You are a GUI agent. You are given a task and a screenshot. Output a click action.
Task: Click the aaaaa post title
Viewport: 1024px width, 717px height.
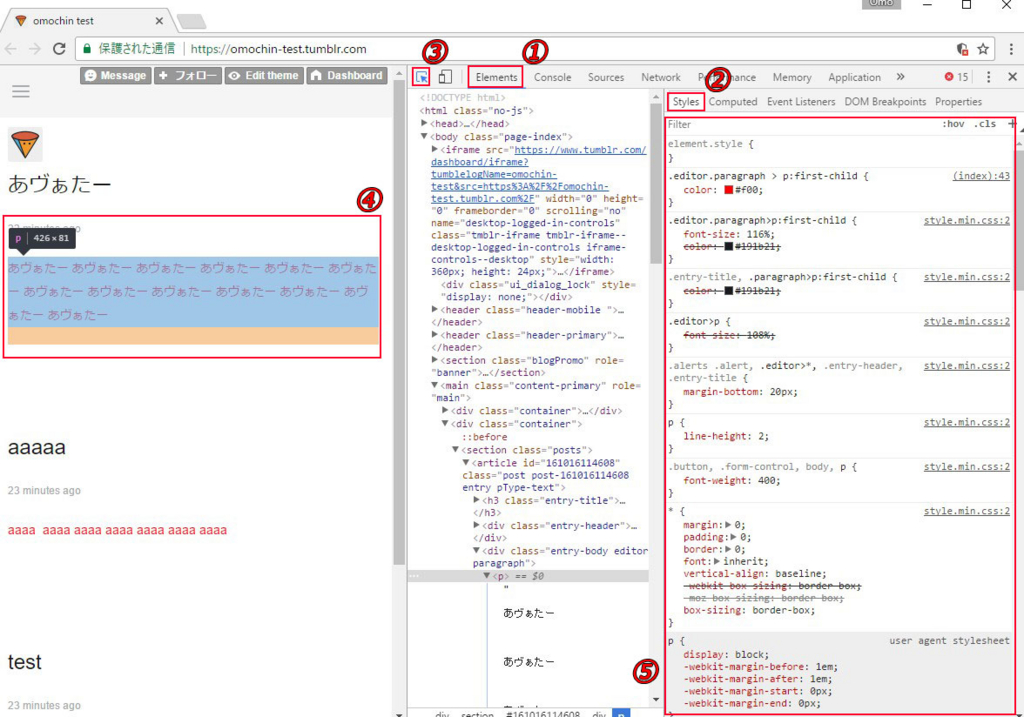(x=37, y=448)
